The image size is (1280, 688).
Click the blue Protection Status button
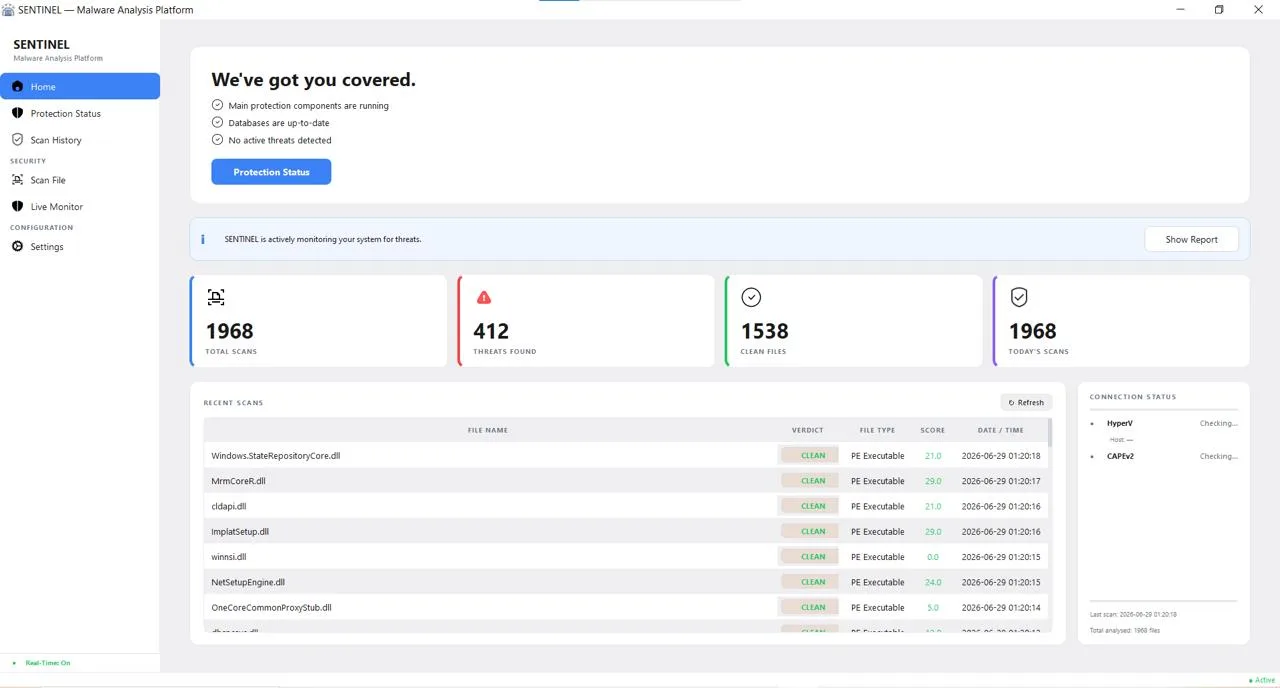[x=271, y=172]
